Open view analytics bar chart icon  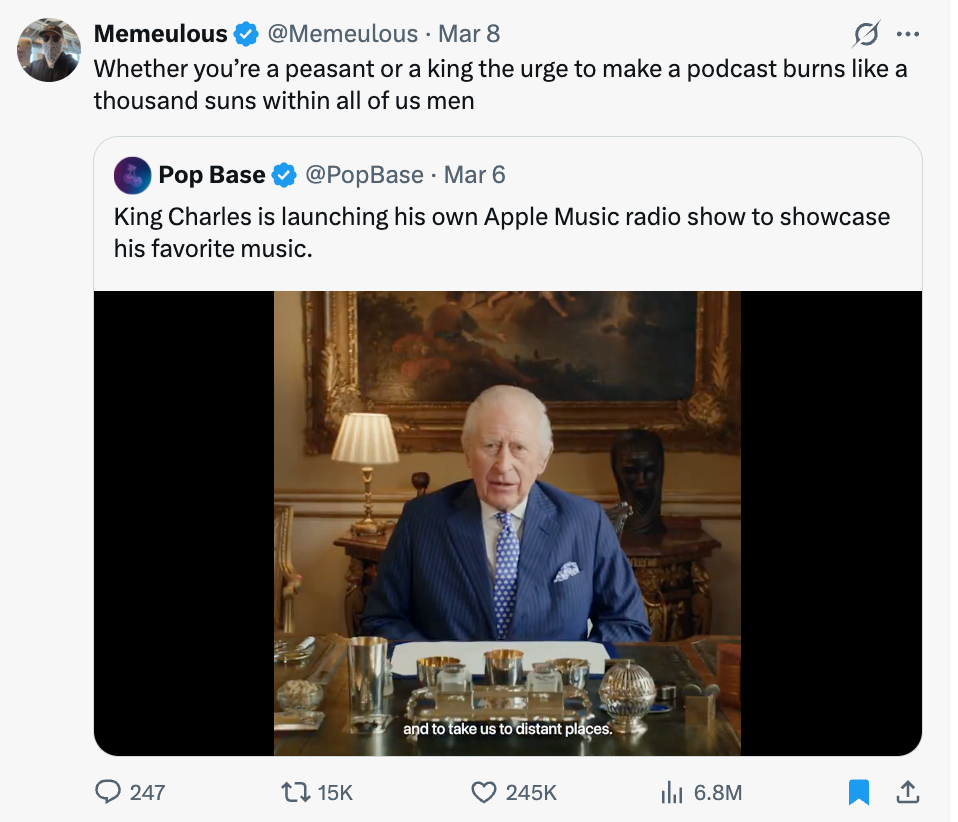670,792
